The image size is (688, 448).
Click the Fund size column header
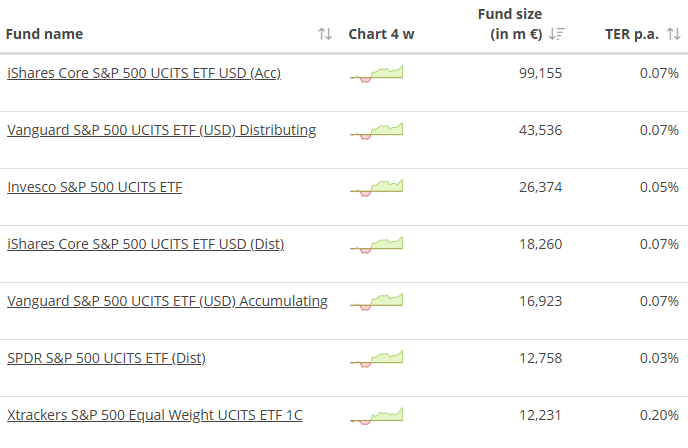tap(515, 24)
